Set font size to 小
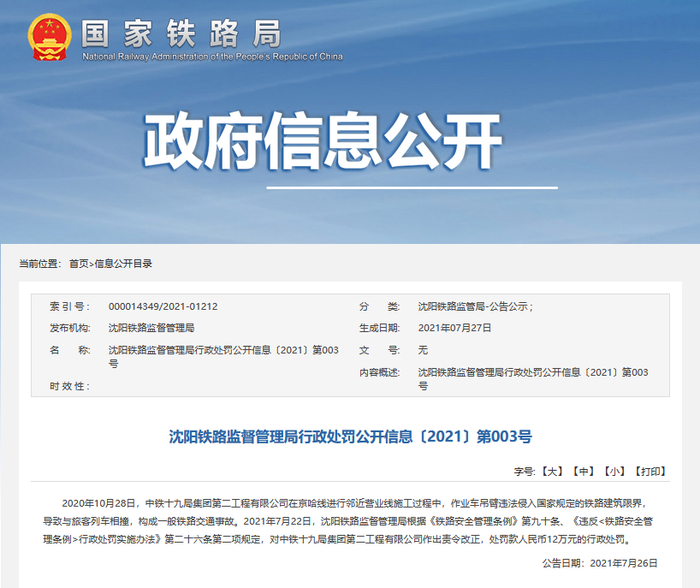 [614, 471]
